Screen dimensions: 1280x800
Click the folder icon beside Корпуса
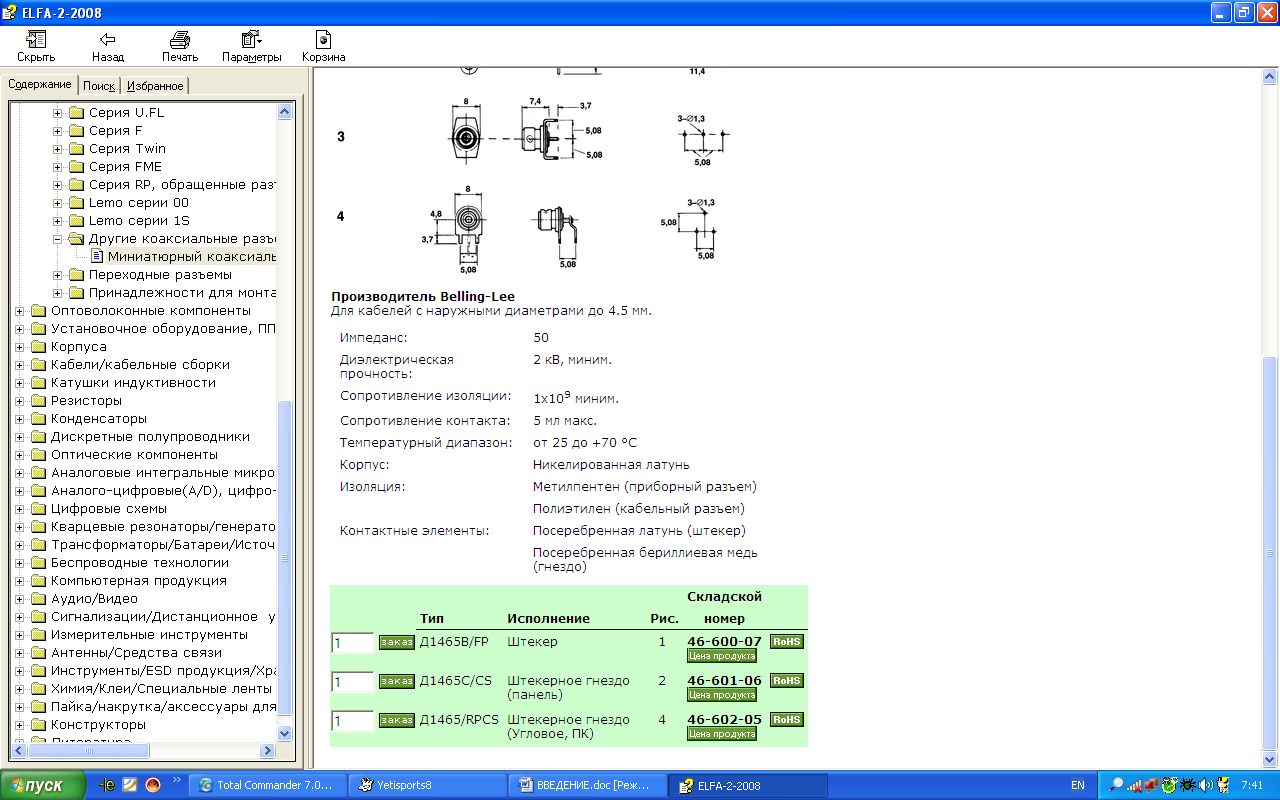point(38,347)
